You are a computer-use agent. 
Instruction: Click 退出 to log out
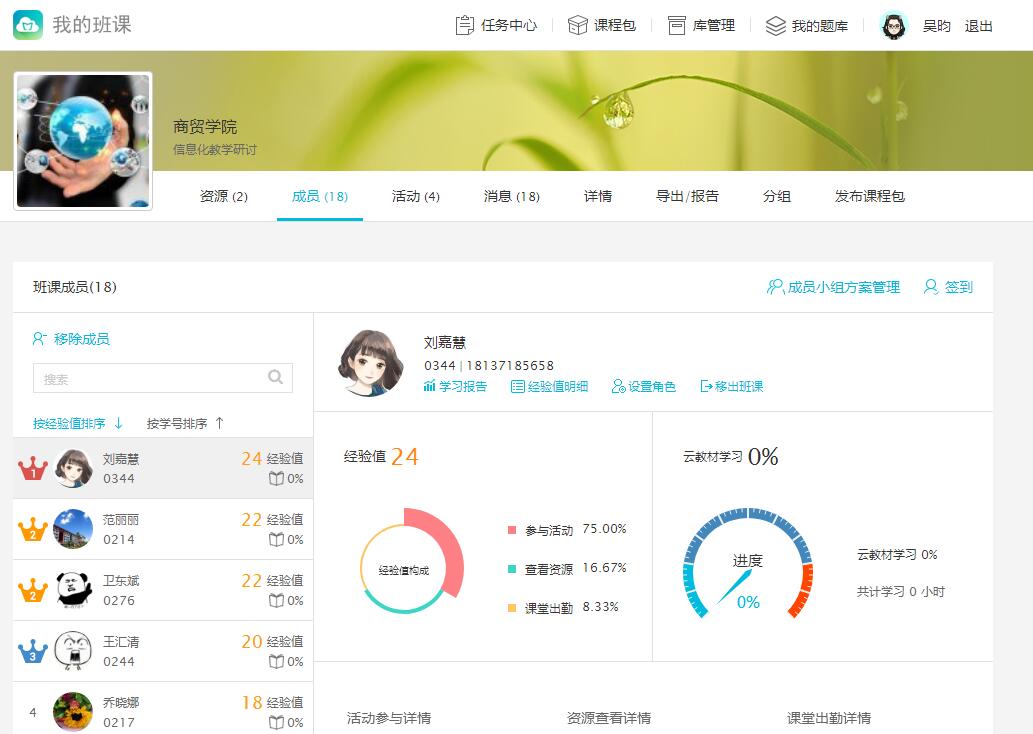[978, 26]
